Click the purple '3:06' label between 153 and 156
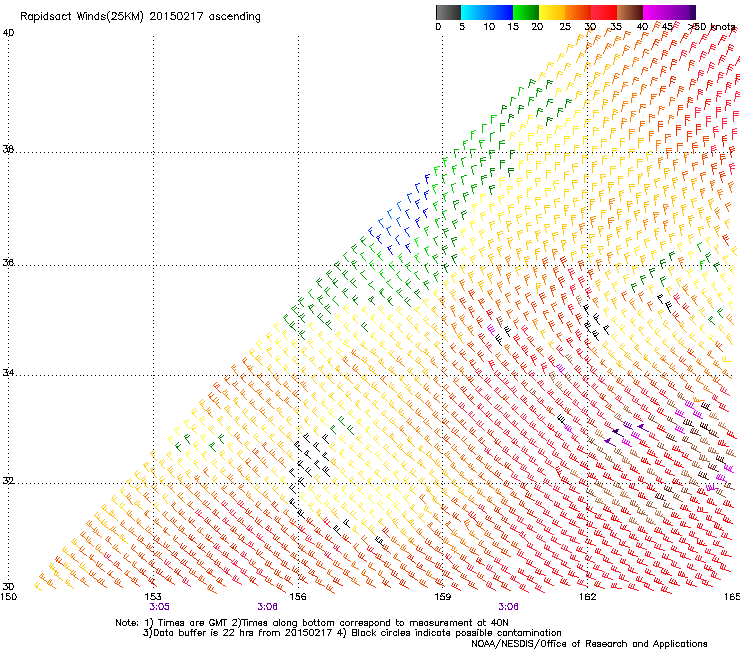The height and width of the screenshot is (650, 740). (x=267, y=607)
